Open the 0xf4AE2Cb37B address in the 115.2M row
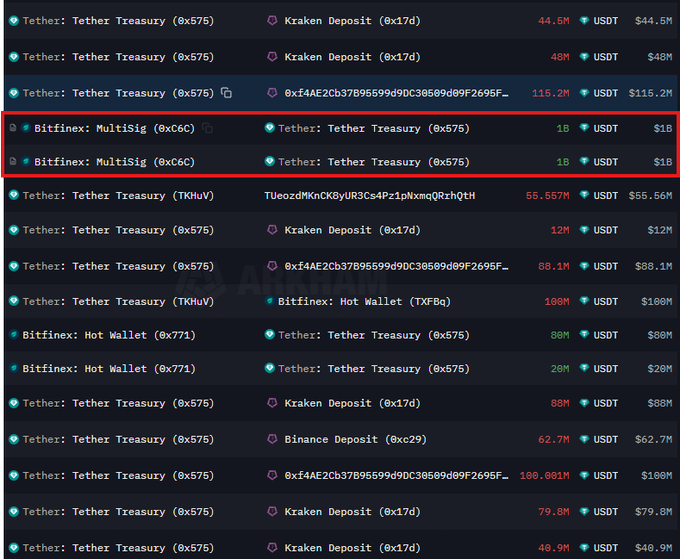 [x=397, y=93]
